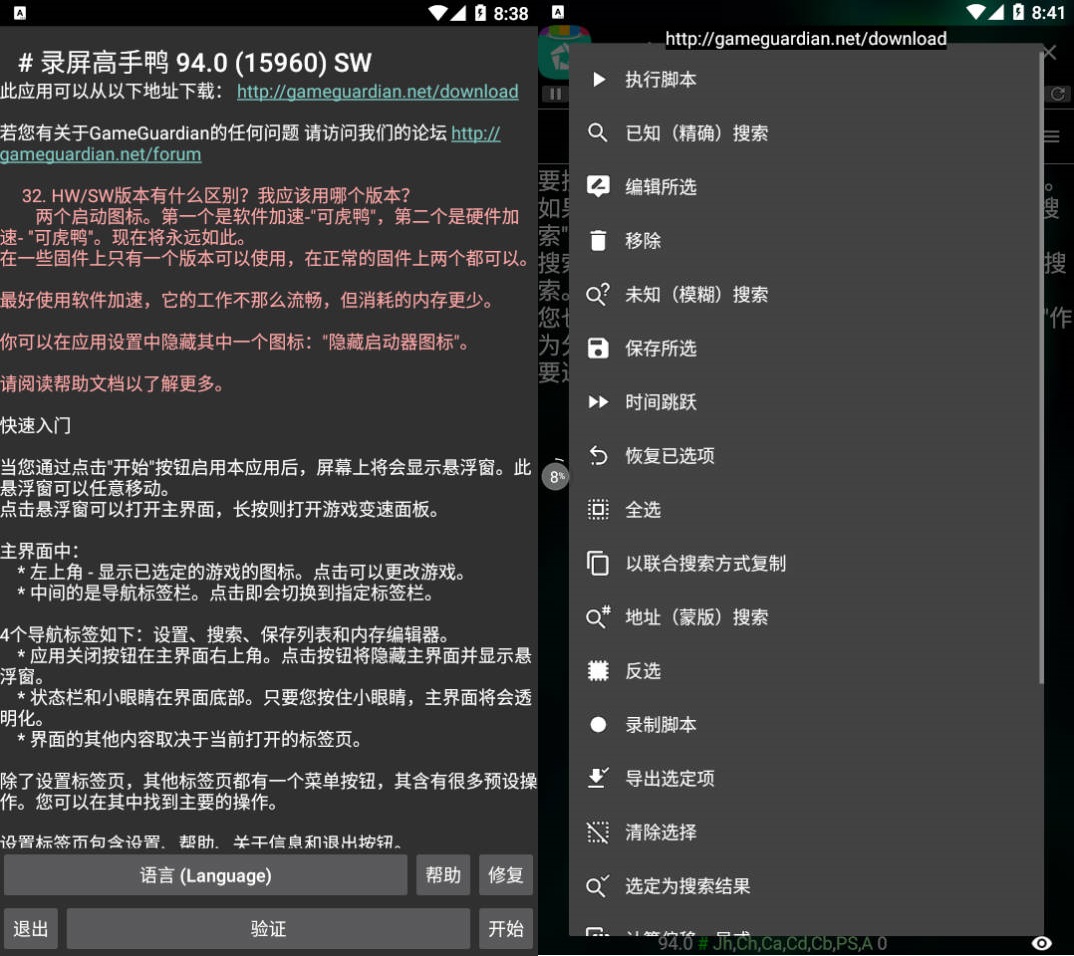Screen dimensions: 1074x956
Task: Click the record circle icon for 录制脚本
Action: pyautogui.click(x=598, y=725)
